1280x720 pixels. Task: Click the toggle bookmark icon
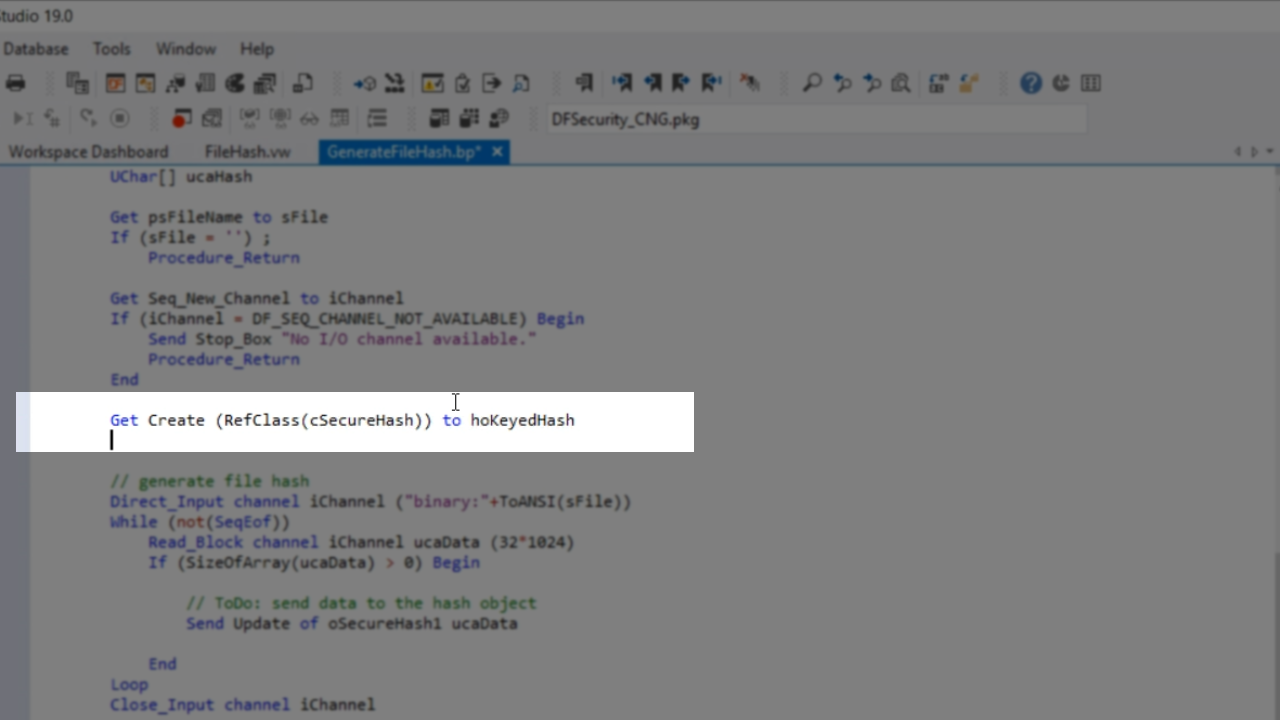pyautogui.click(x=584, y=83)
